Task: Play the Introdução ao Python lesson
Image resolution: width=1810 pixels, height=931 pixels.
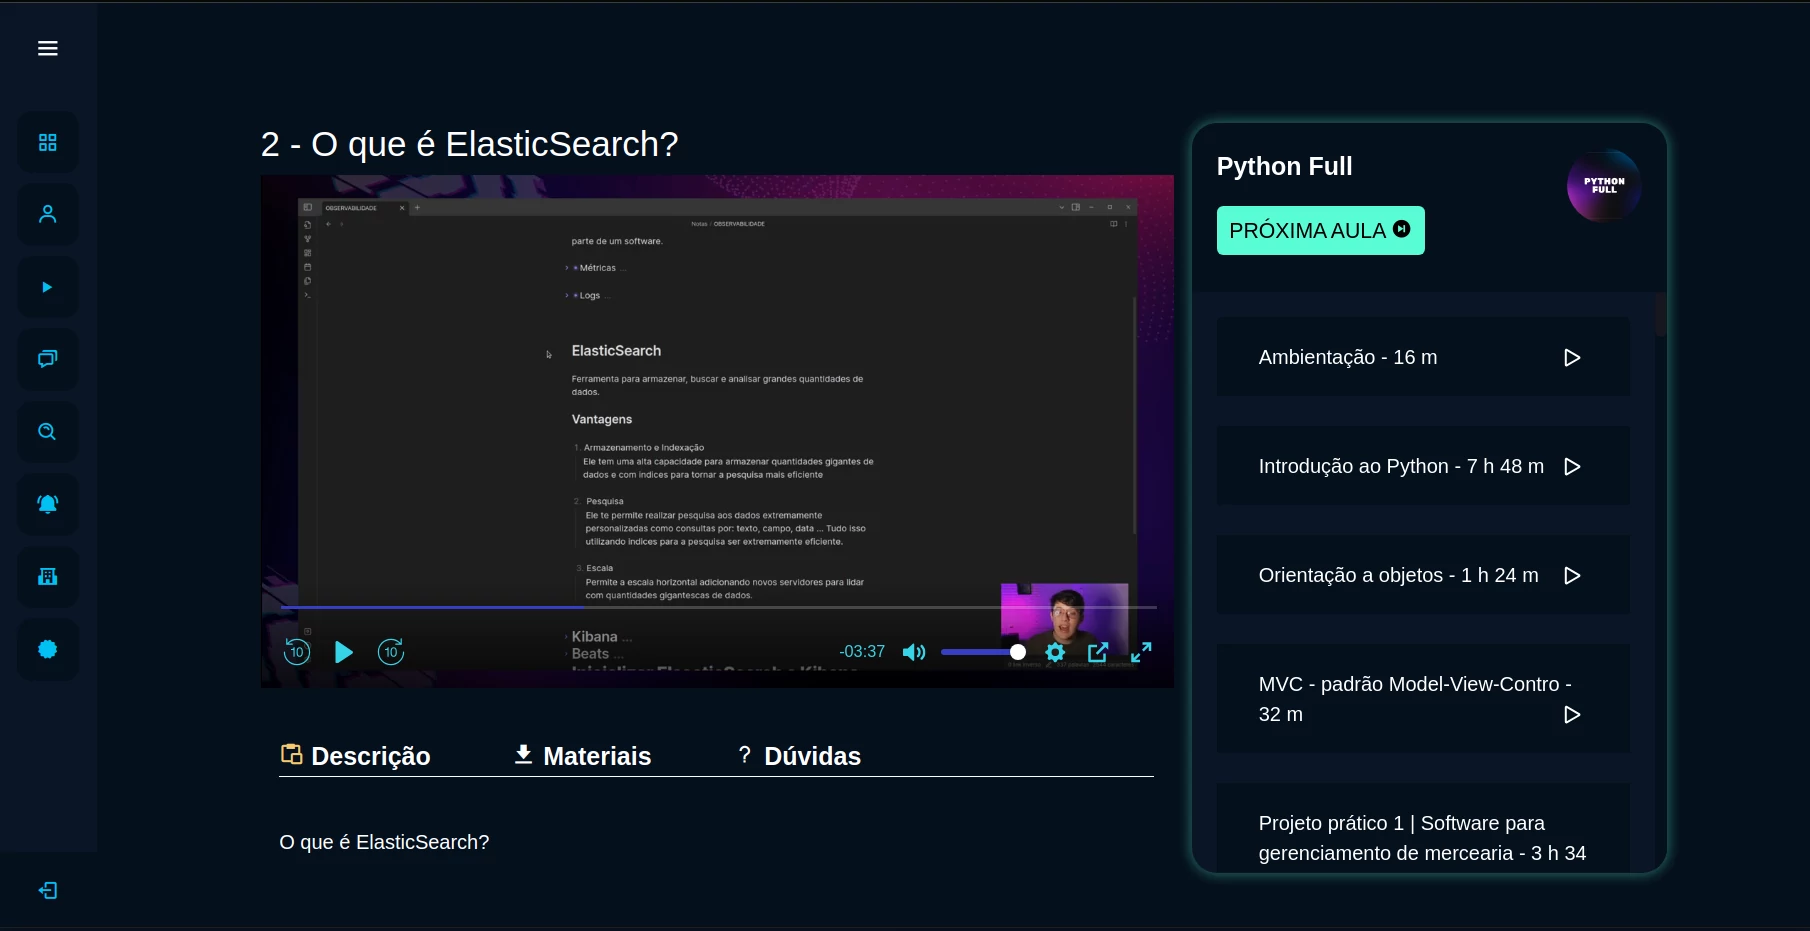Action: [x=1573, y=466]
